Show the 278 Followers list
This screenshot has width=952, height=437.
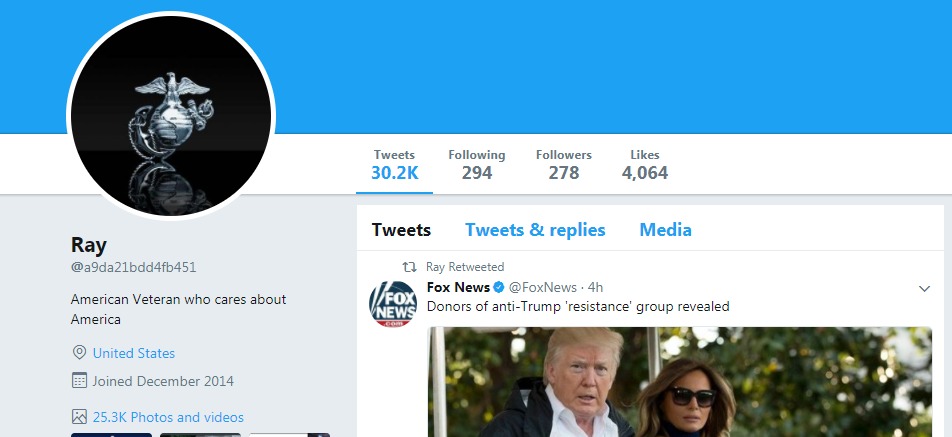pos(564,165)
